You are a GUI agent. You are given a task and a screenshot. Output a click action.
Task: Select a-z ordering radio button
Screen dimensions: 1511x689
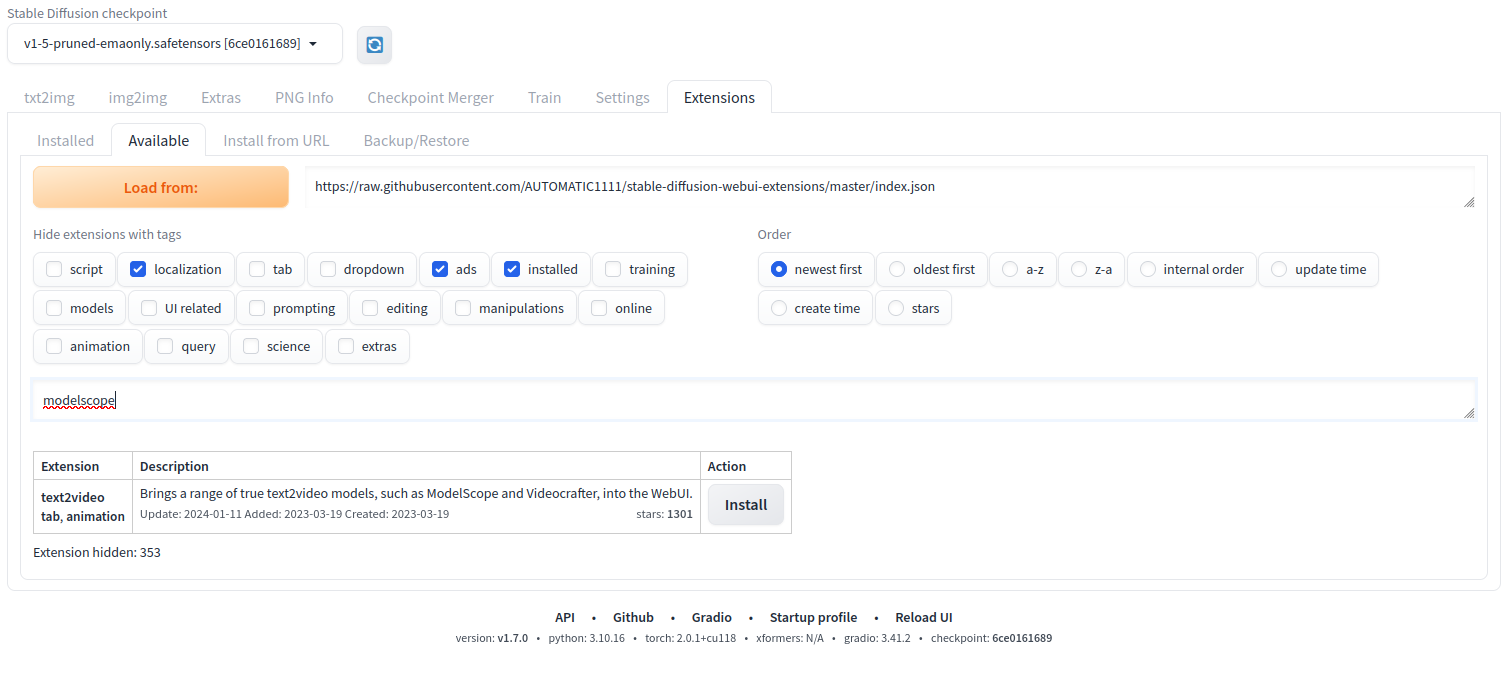(x=1010, y=269)
